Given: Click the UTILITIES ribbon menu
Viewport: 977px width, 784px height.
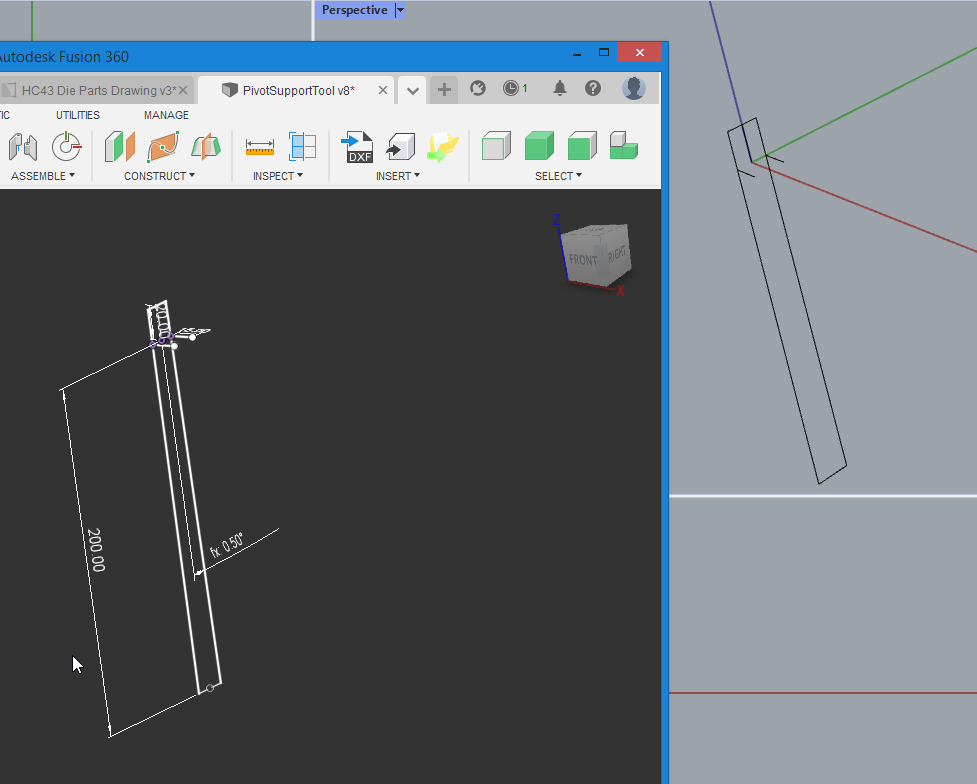Looking at the screenshot, I should [77, 114].
